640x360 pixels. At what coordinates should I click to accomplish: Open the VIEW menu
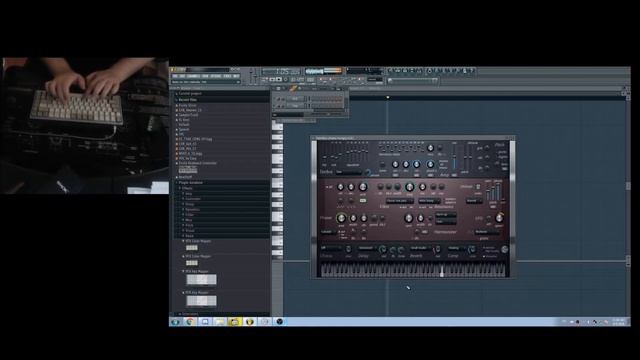click(205, 76)
